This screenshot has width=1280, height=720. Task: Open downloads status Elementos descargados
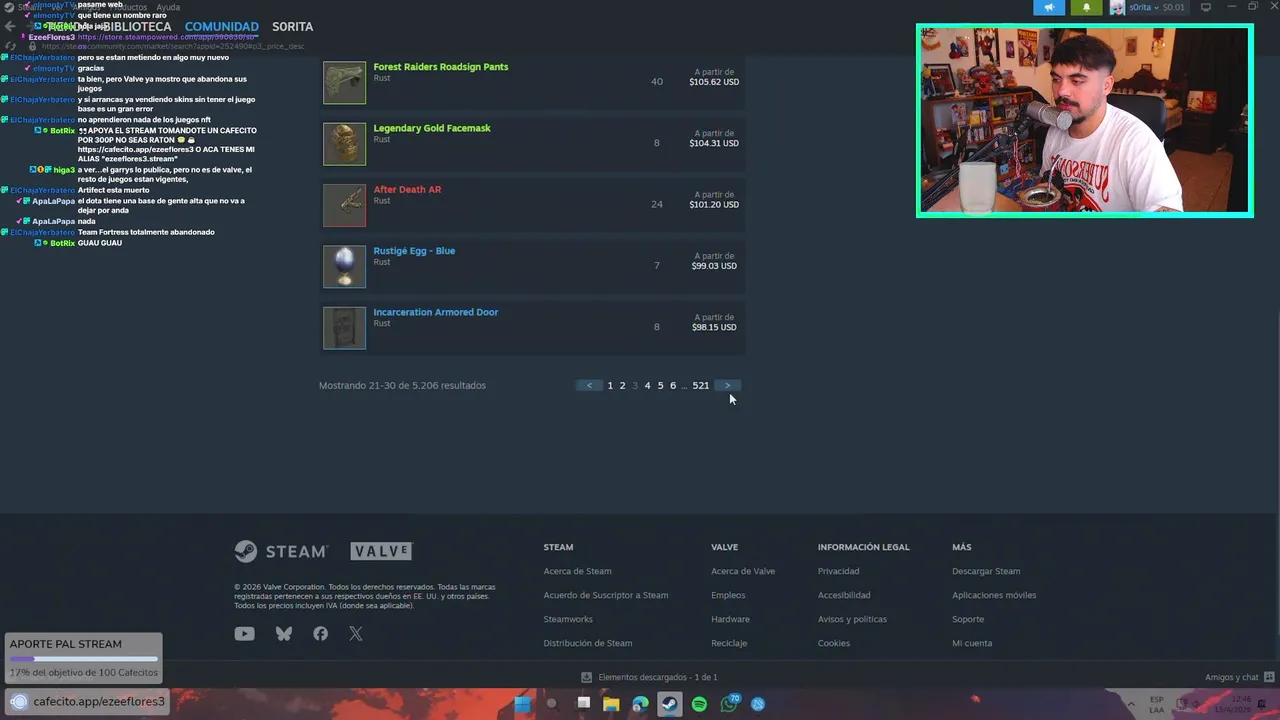tap(650, 677)
